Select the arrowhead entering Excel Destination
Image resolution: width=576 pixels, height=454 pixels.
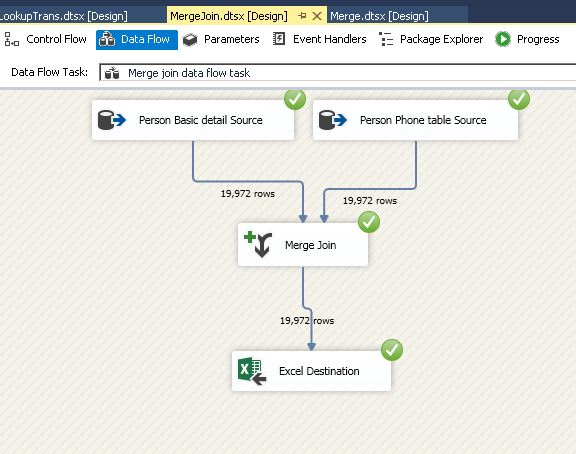pos(312,346)
